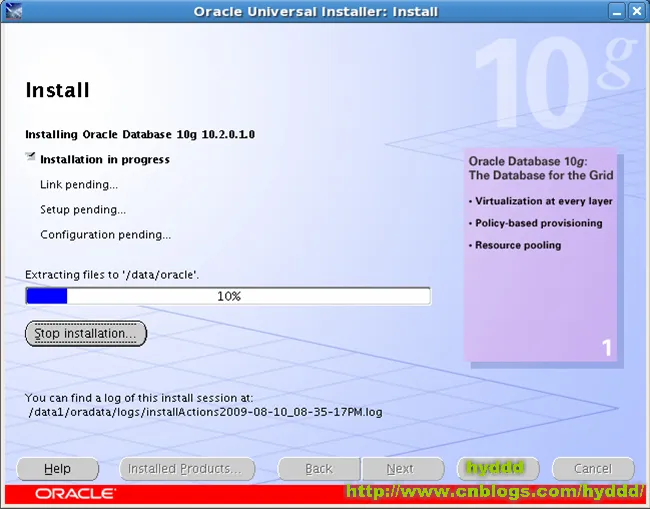Open Help for the installer
This screenshot has height=509, width=650.
58,469
